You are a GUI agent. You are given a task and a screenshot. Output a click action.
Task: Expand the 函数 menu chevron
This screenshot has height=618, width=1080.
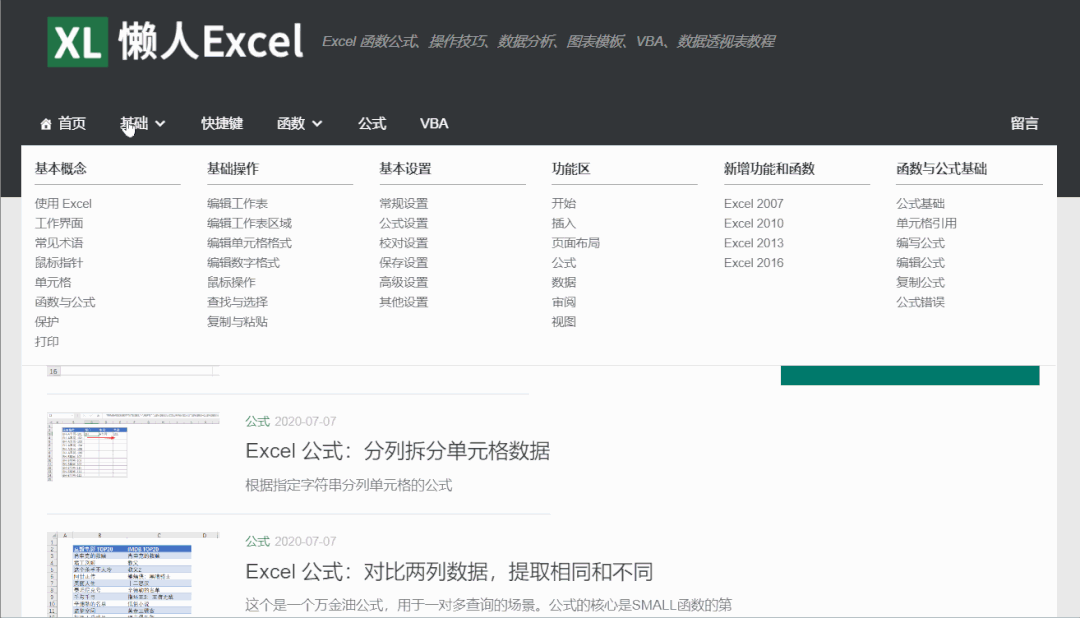point(317,124)
